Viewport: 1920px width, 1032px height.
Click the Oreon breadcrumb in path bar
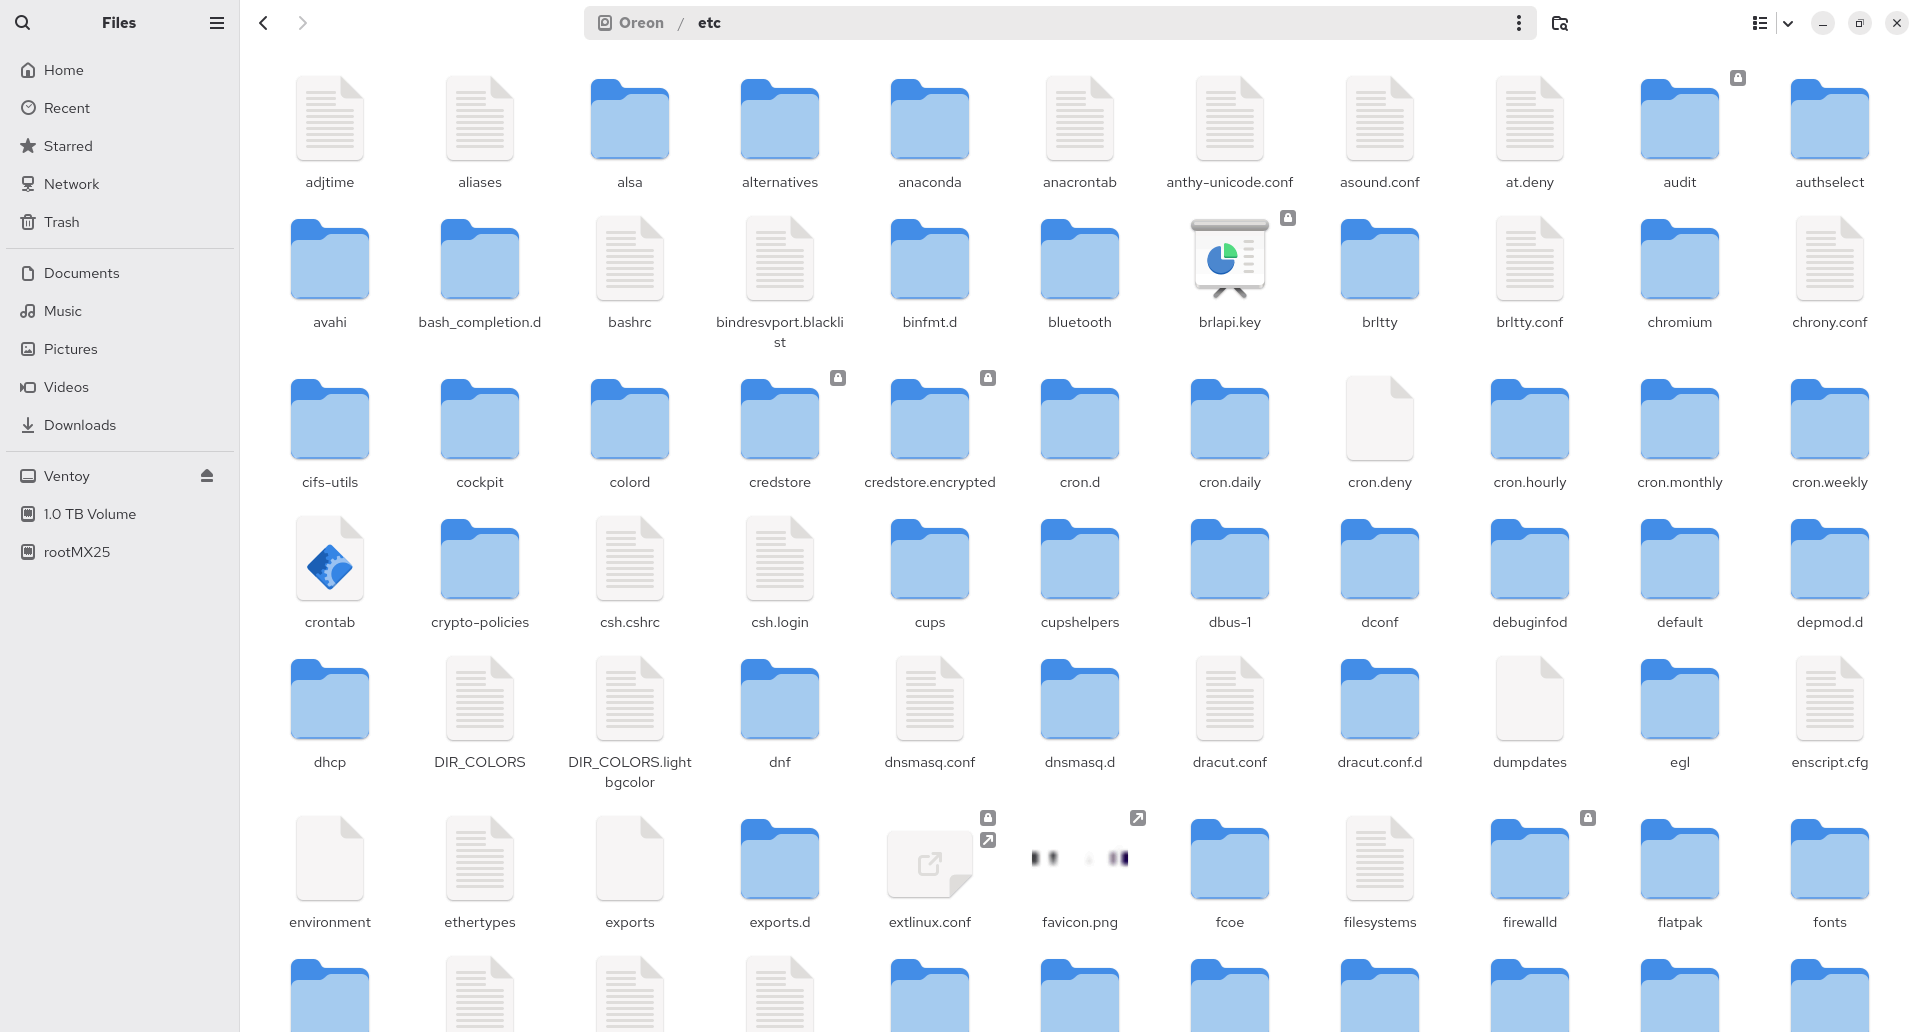(640, 23)
